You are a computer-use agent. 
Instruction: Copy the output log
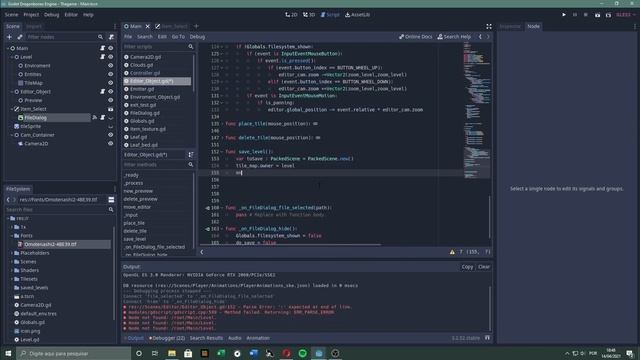pos(467,267)
